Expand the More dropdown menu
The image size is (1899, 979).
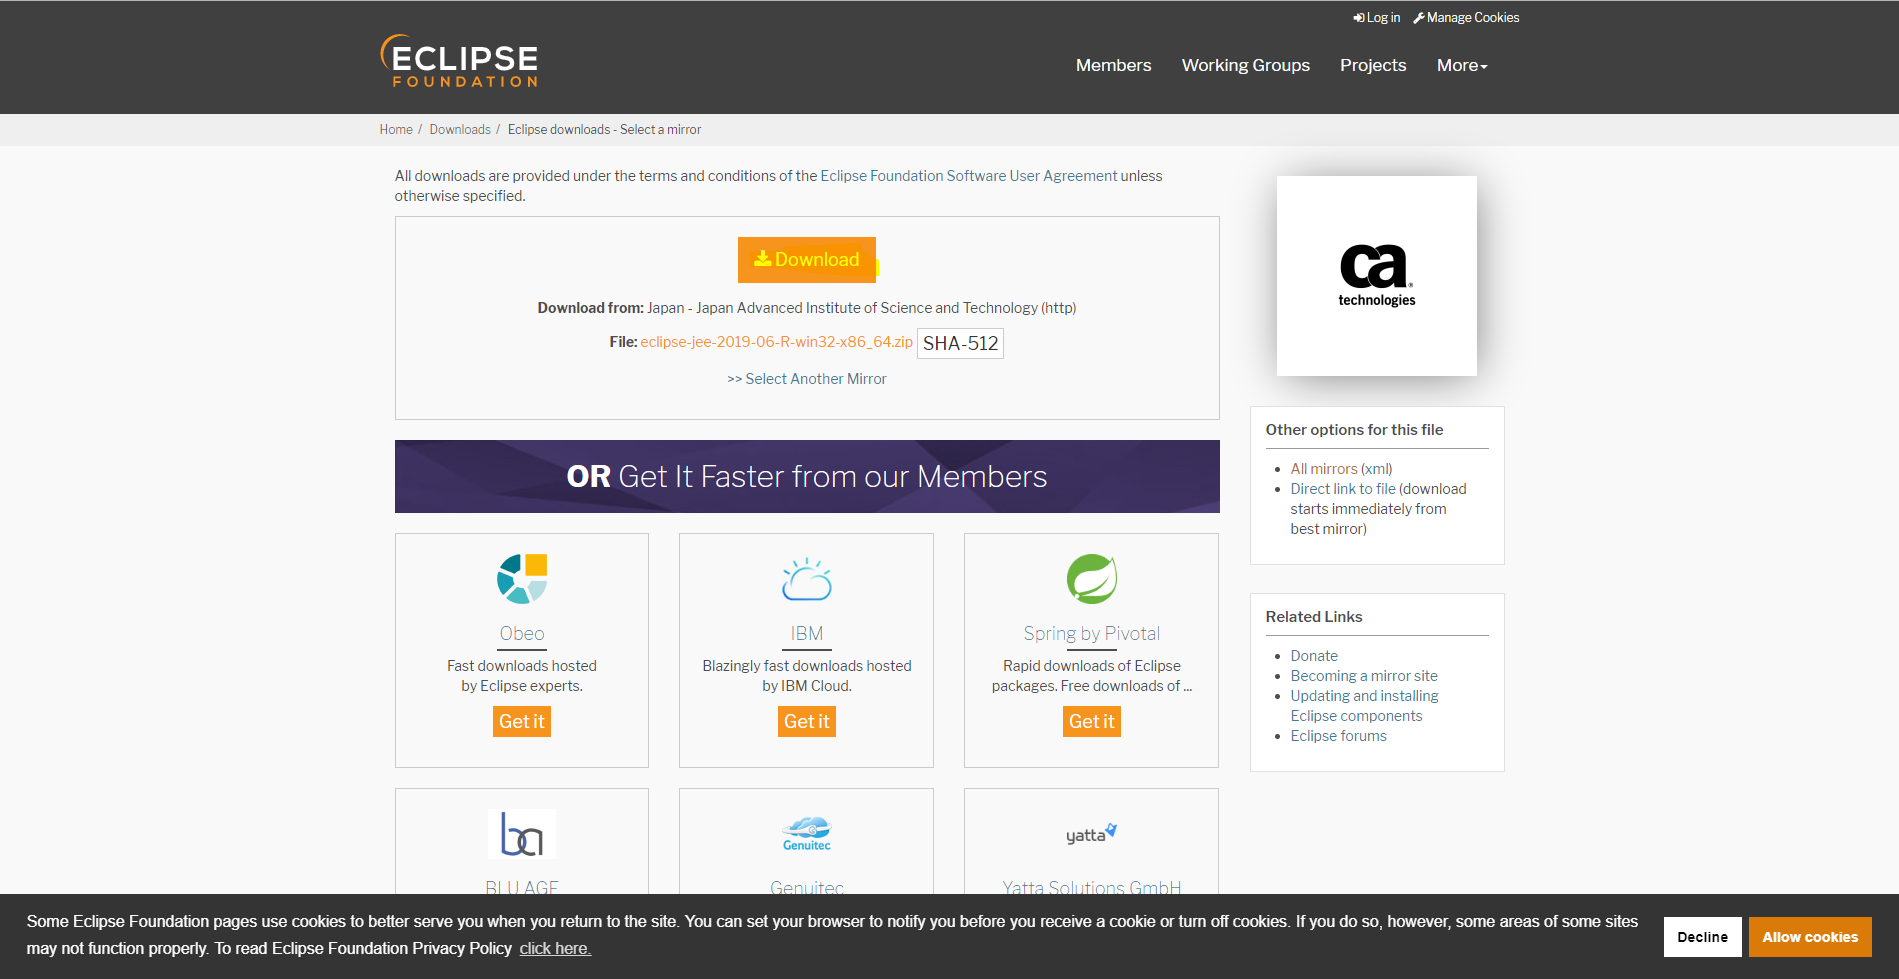[1462, 65]
